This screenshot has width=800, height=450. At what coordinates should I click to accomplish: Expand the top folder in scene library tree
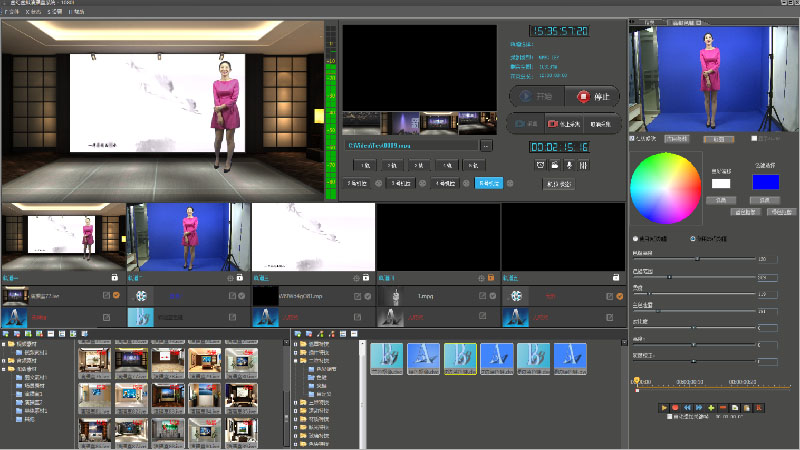click(4, 344)
